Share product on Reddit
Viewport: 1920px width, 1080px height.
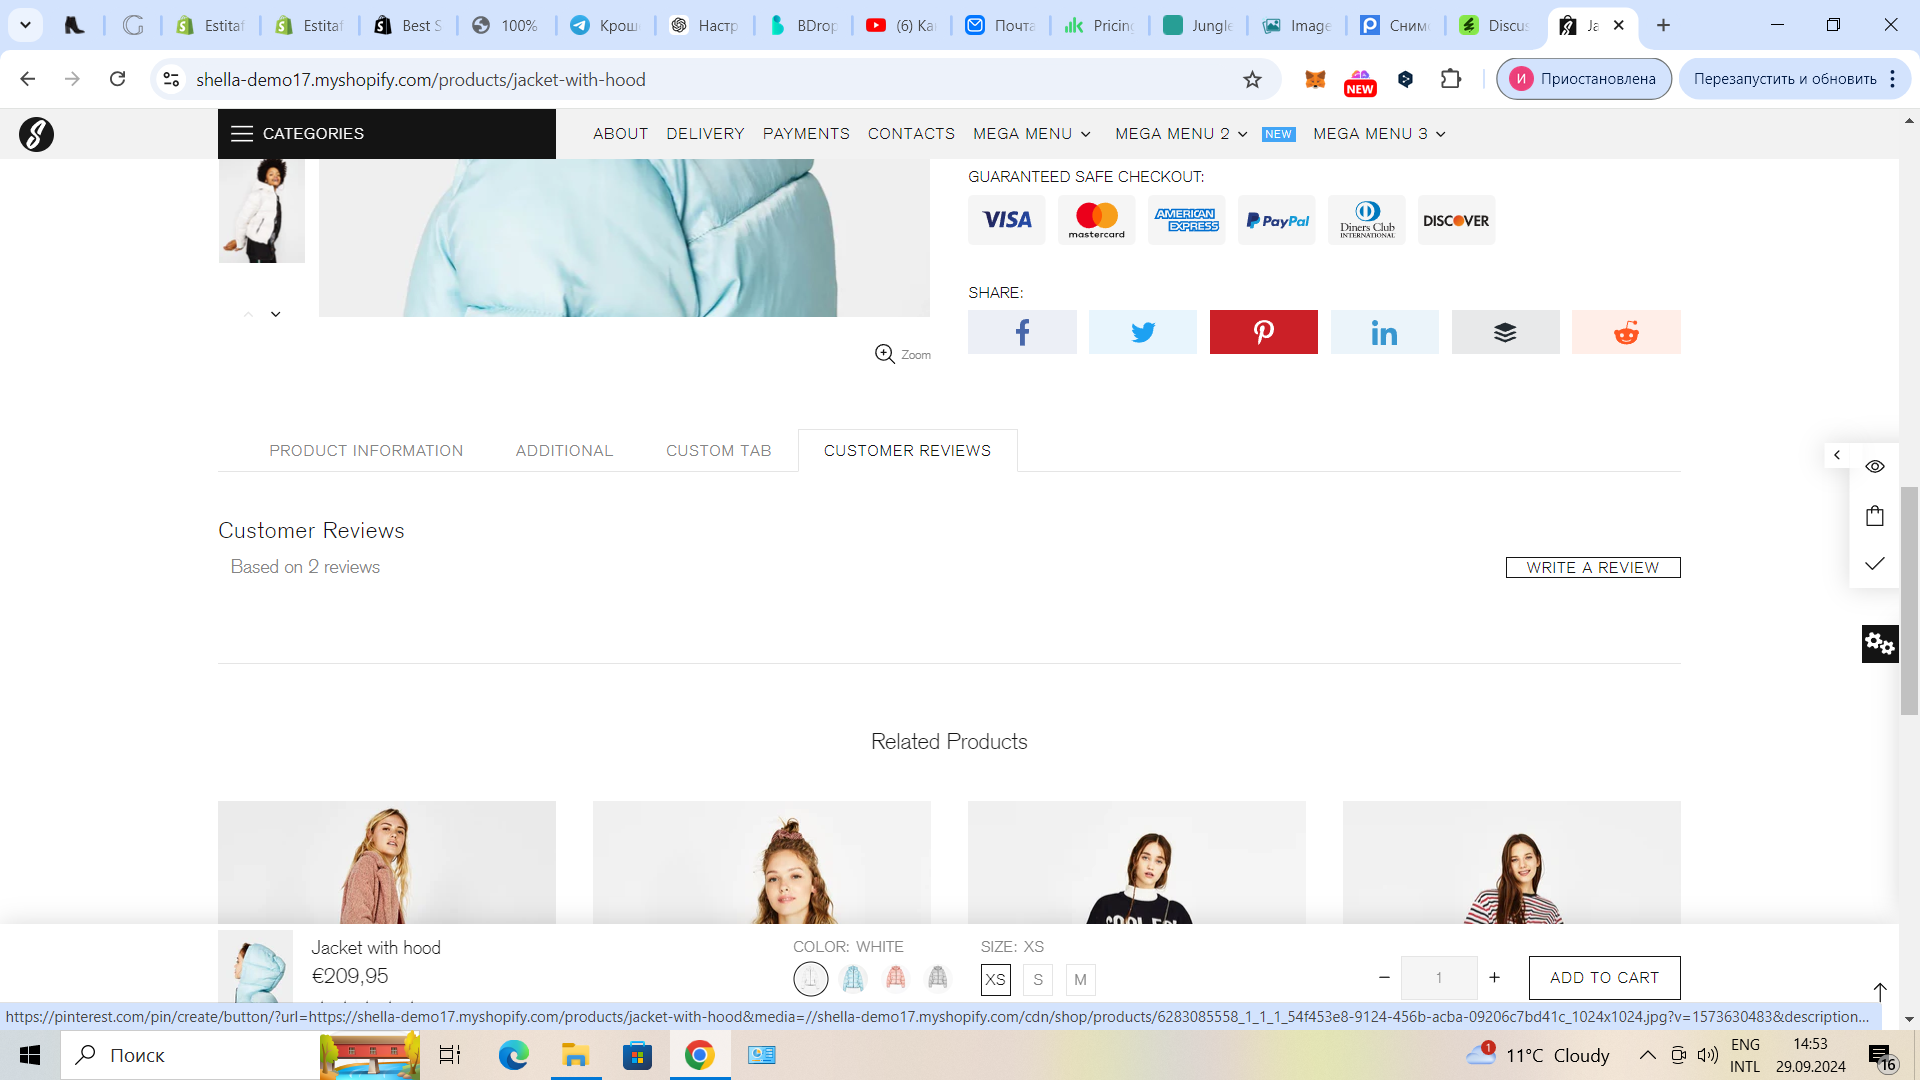[1626, 332]
